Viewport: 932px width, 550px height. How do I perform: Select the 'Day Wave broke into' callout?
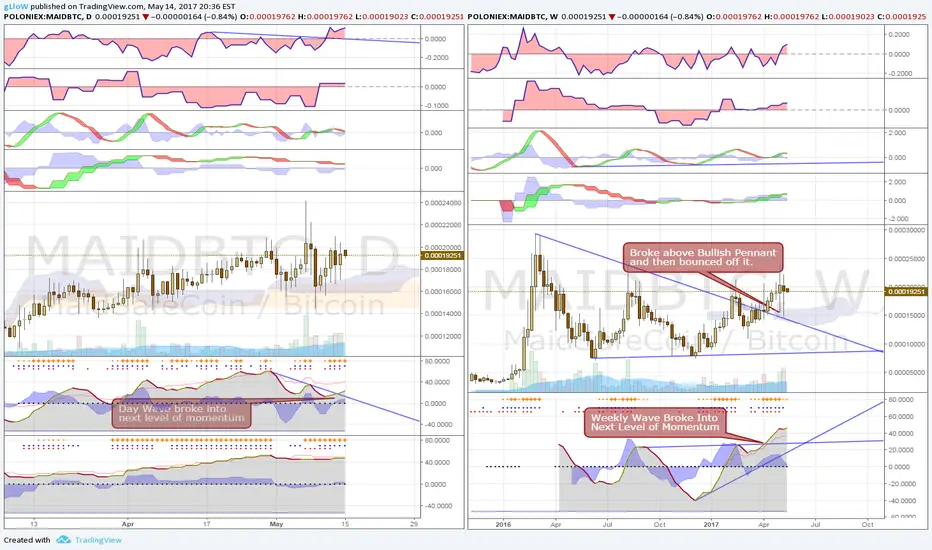(x=181, y=413)
